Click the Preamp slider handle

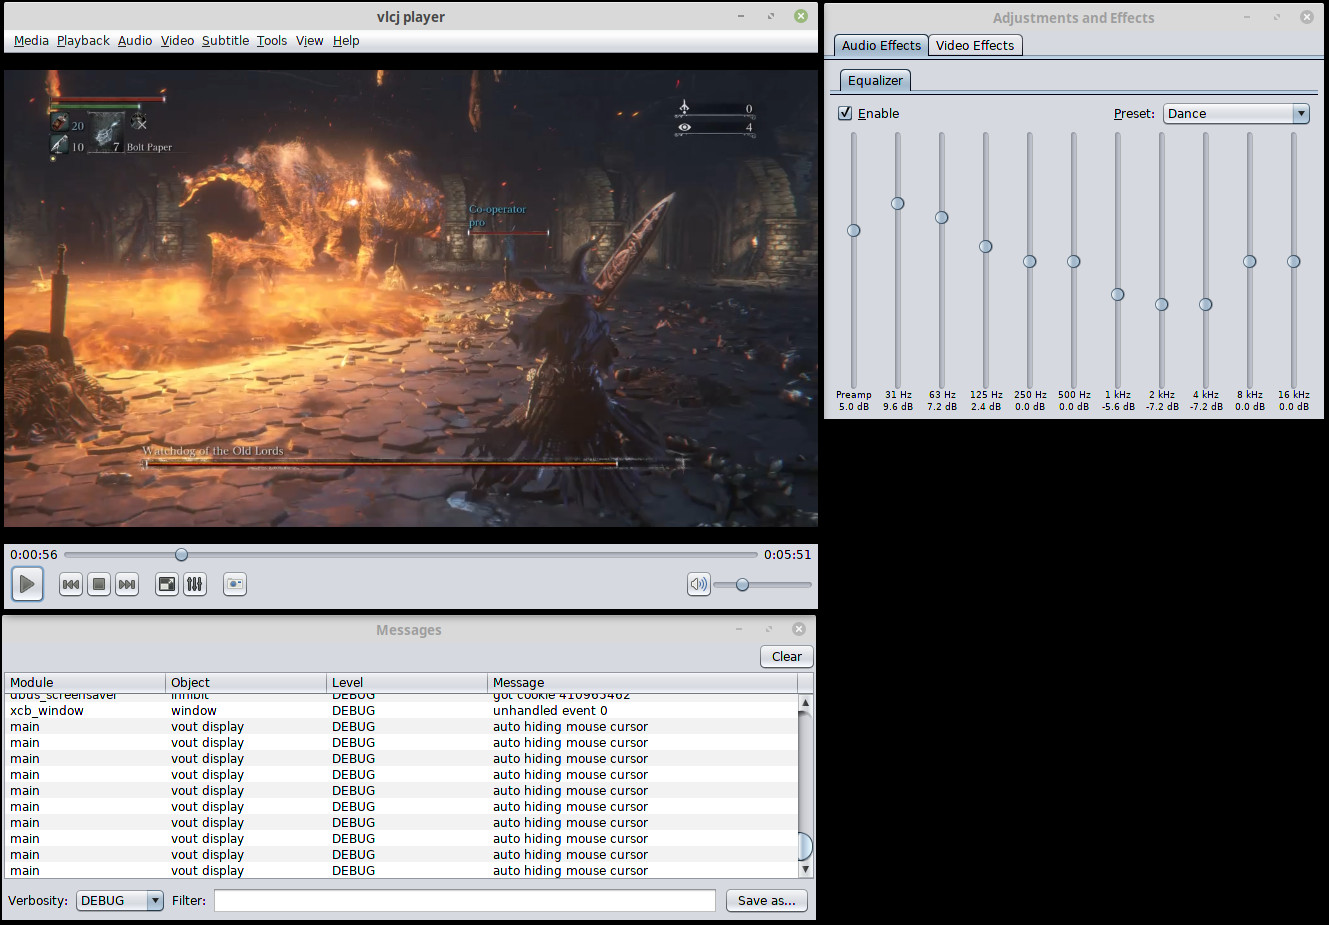point(854,230)
